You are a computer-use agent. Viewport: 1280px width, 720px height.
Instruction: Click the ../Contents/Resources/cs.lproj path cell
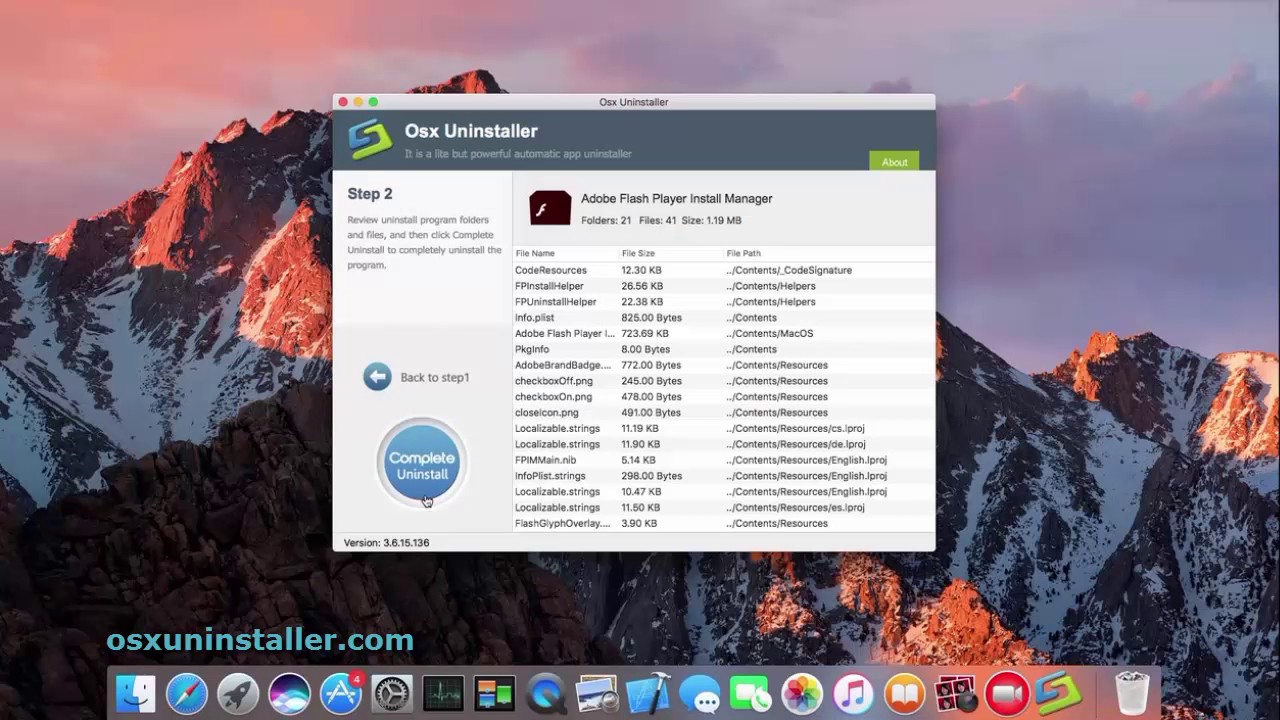click(x=795, y=429)
